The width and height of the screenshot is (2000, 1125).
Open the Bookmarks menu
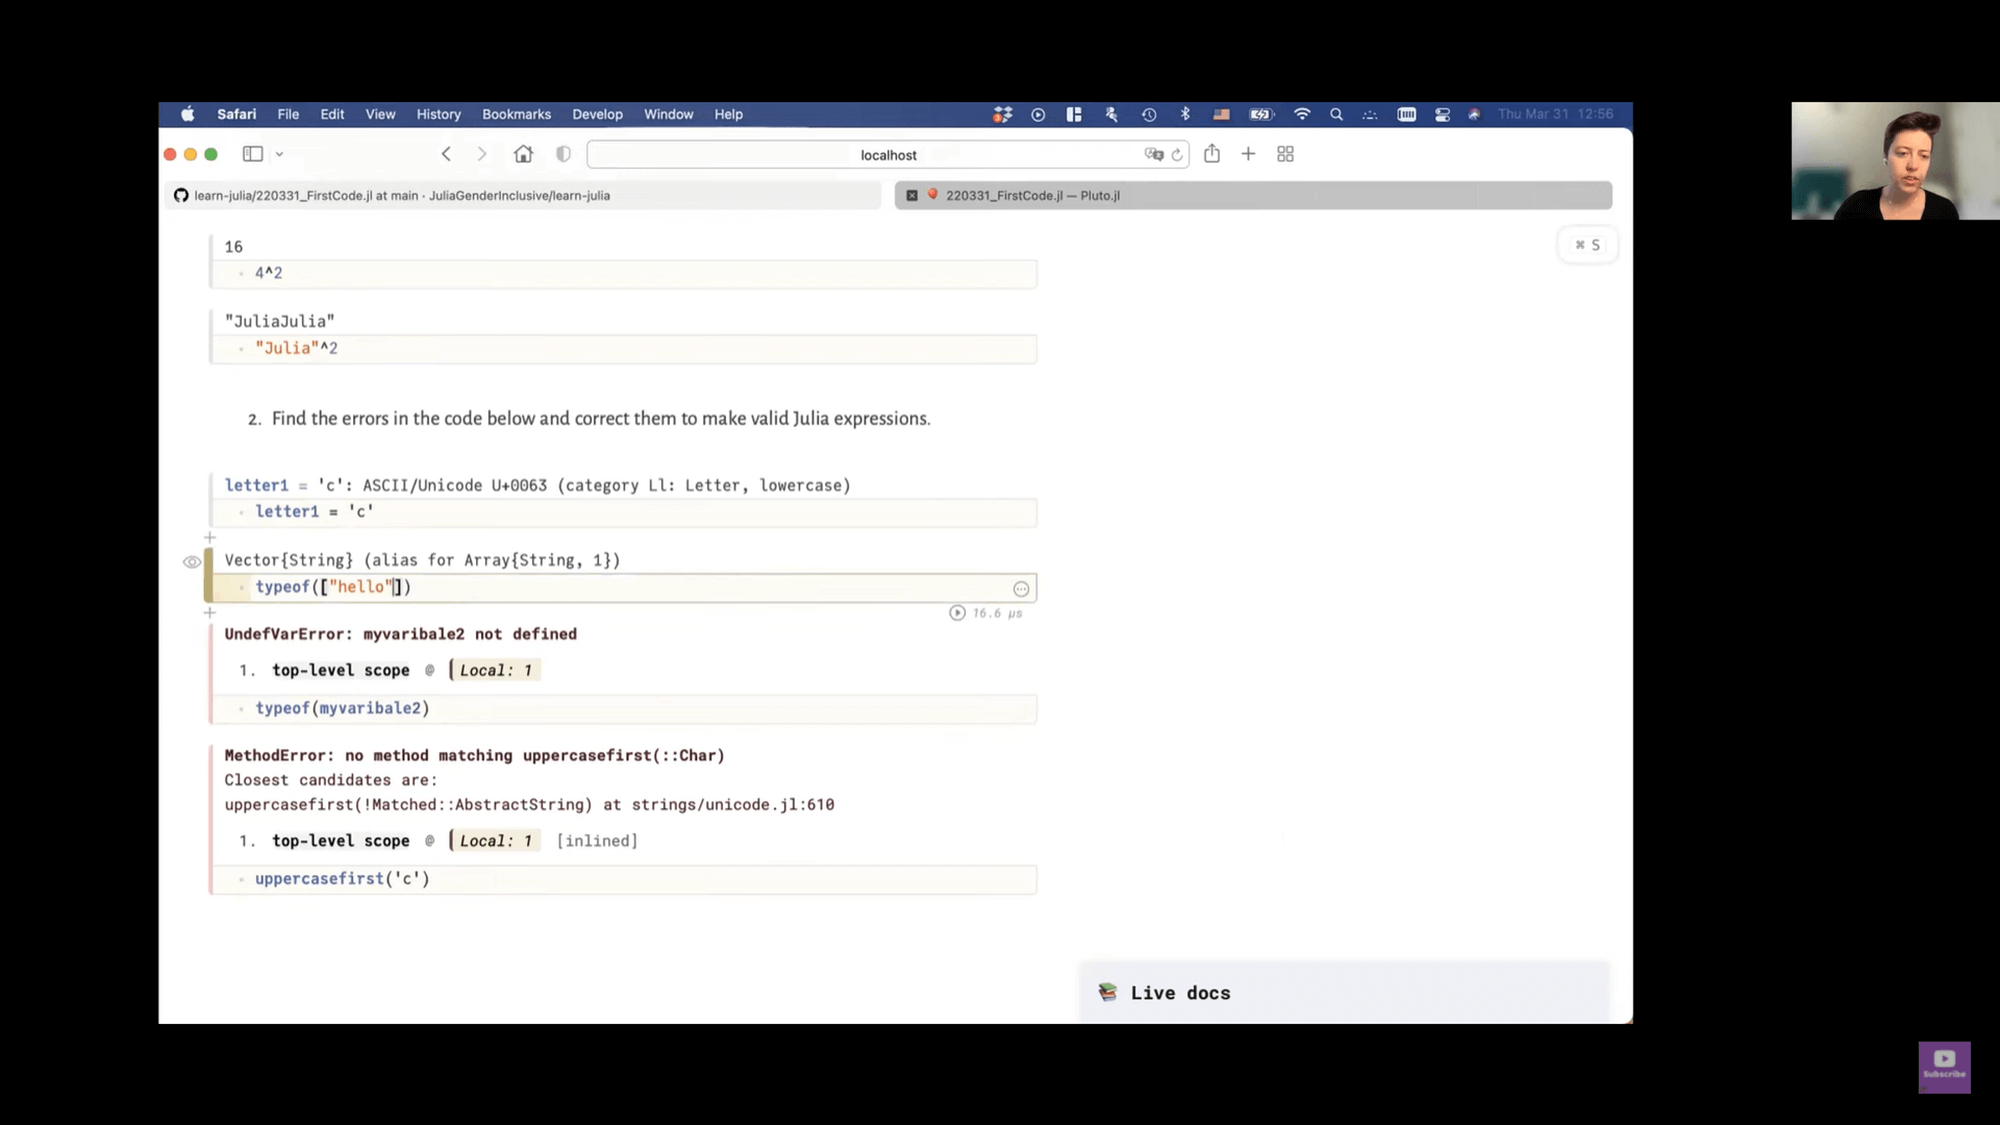[x=516, y=114]
